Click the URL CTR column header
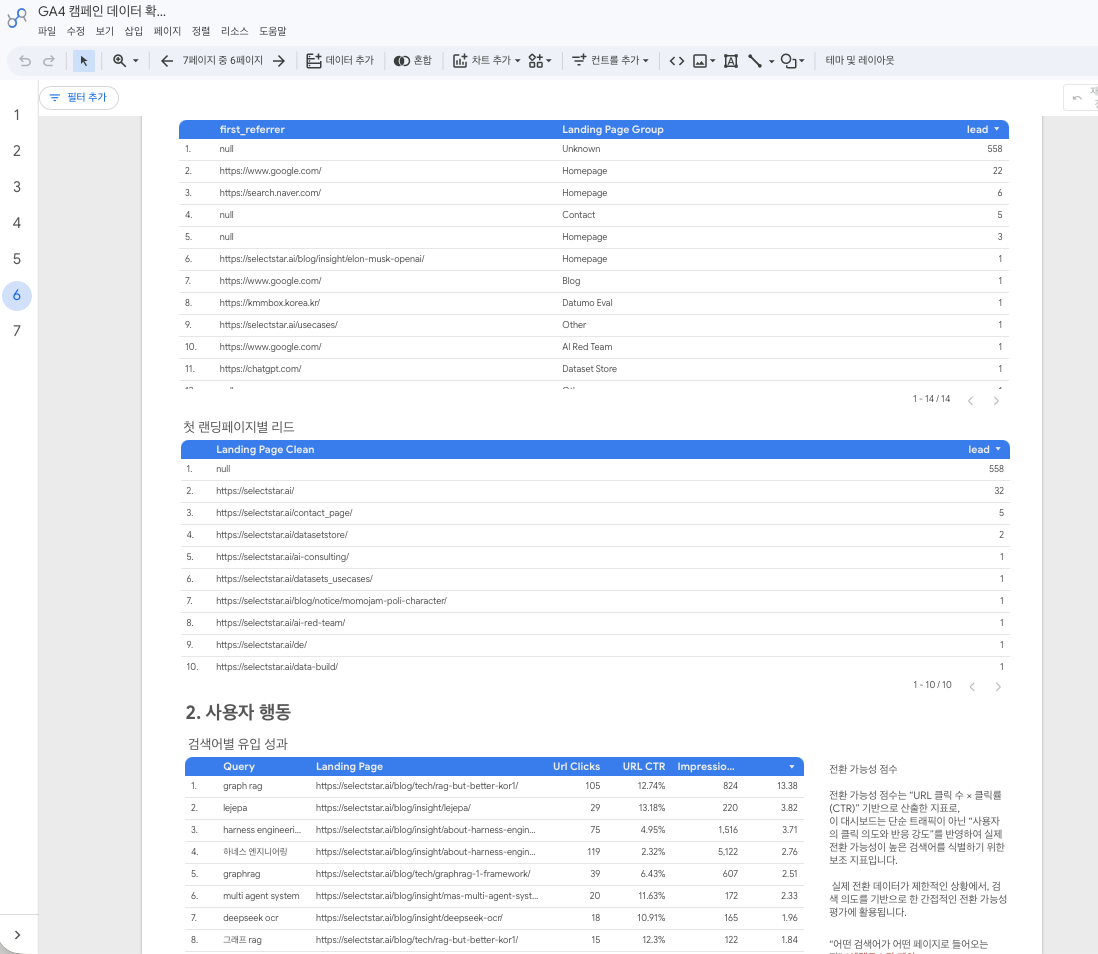This screenshot has height=954, width=1098. click(644, 766)
